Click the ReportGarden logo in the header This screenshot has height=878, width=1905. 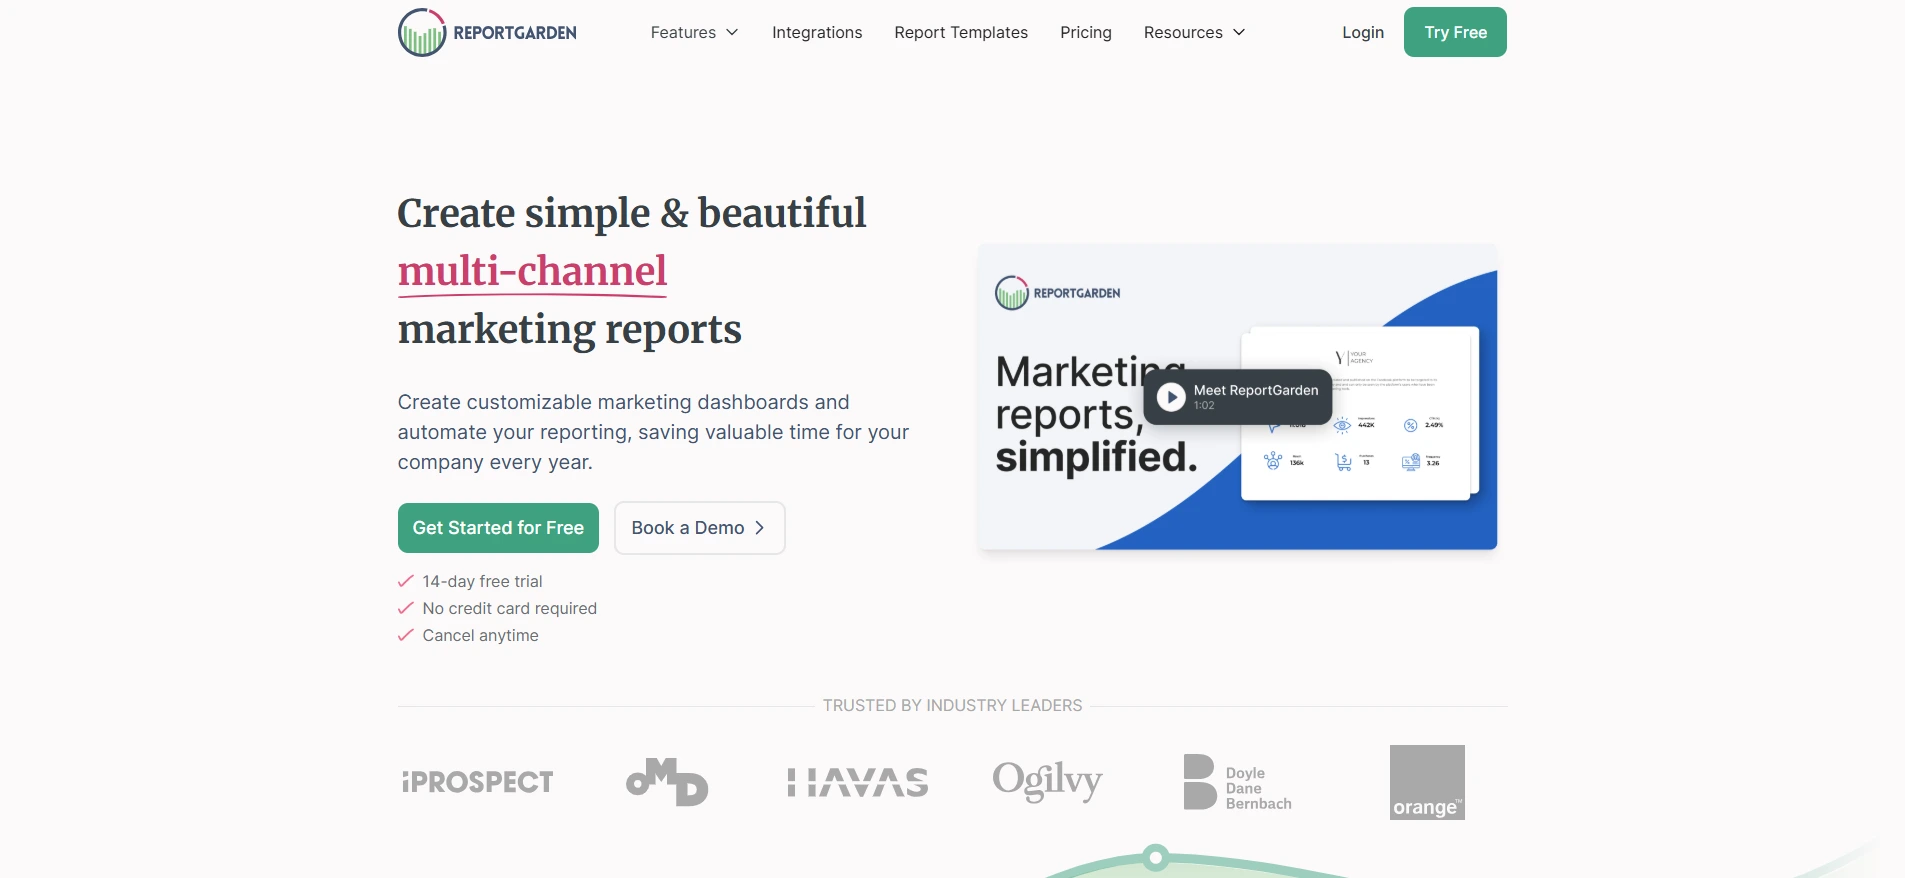[487, 31]
